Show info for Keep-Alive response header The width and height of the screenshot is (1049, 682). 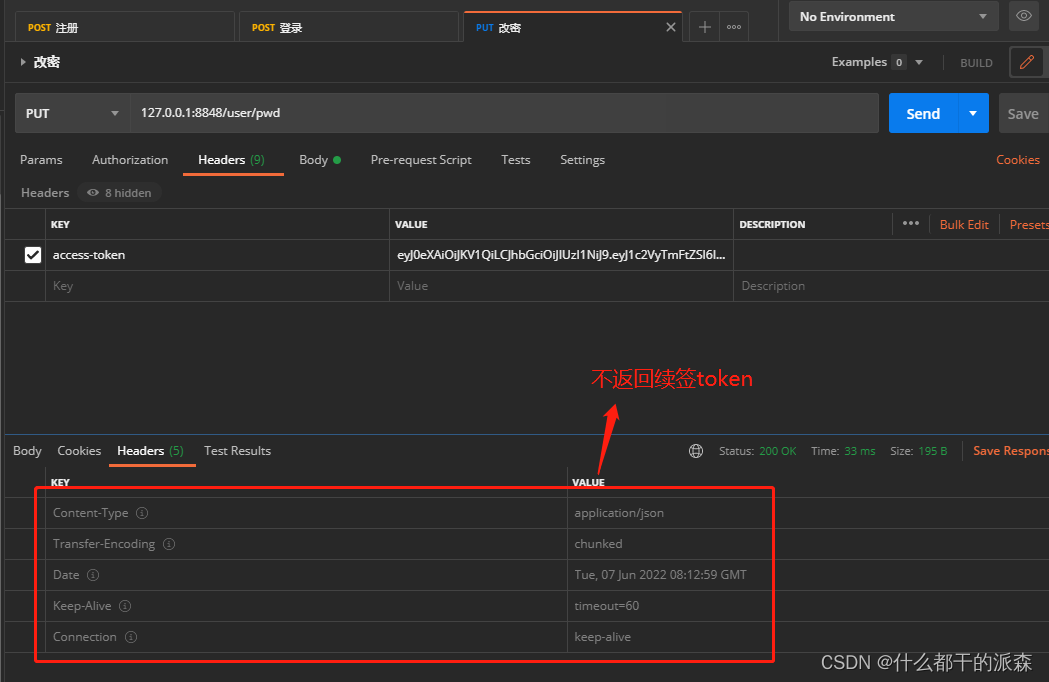click(125, 606)
